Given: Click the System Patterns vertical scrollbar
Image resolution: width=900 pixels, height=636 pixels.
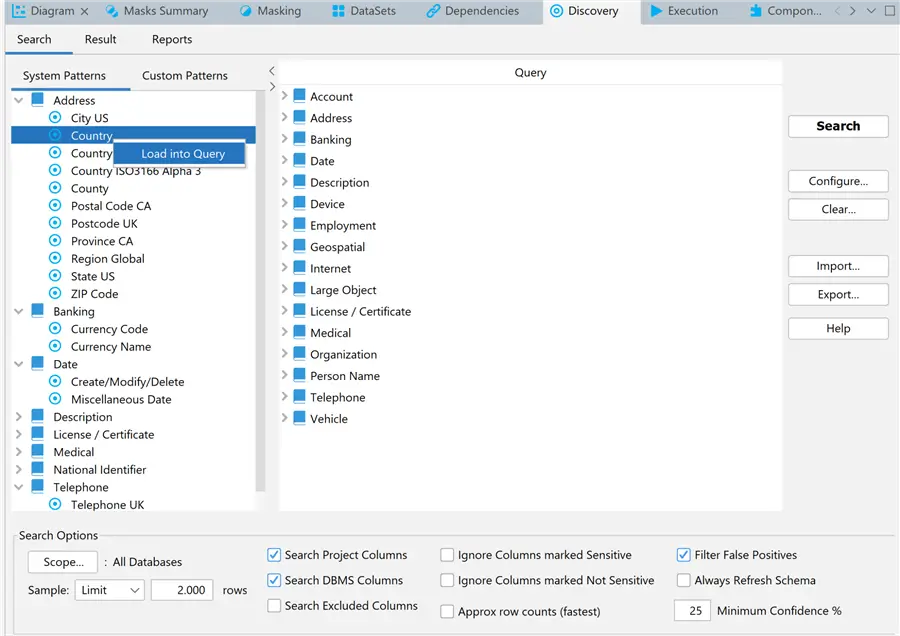Looking at the screenshot, I should click(x=260, y=290).
